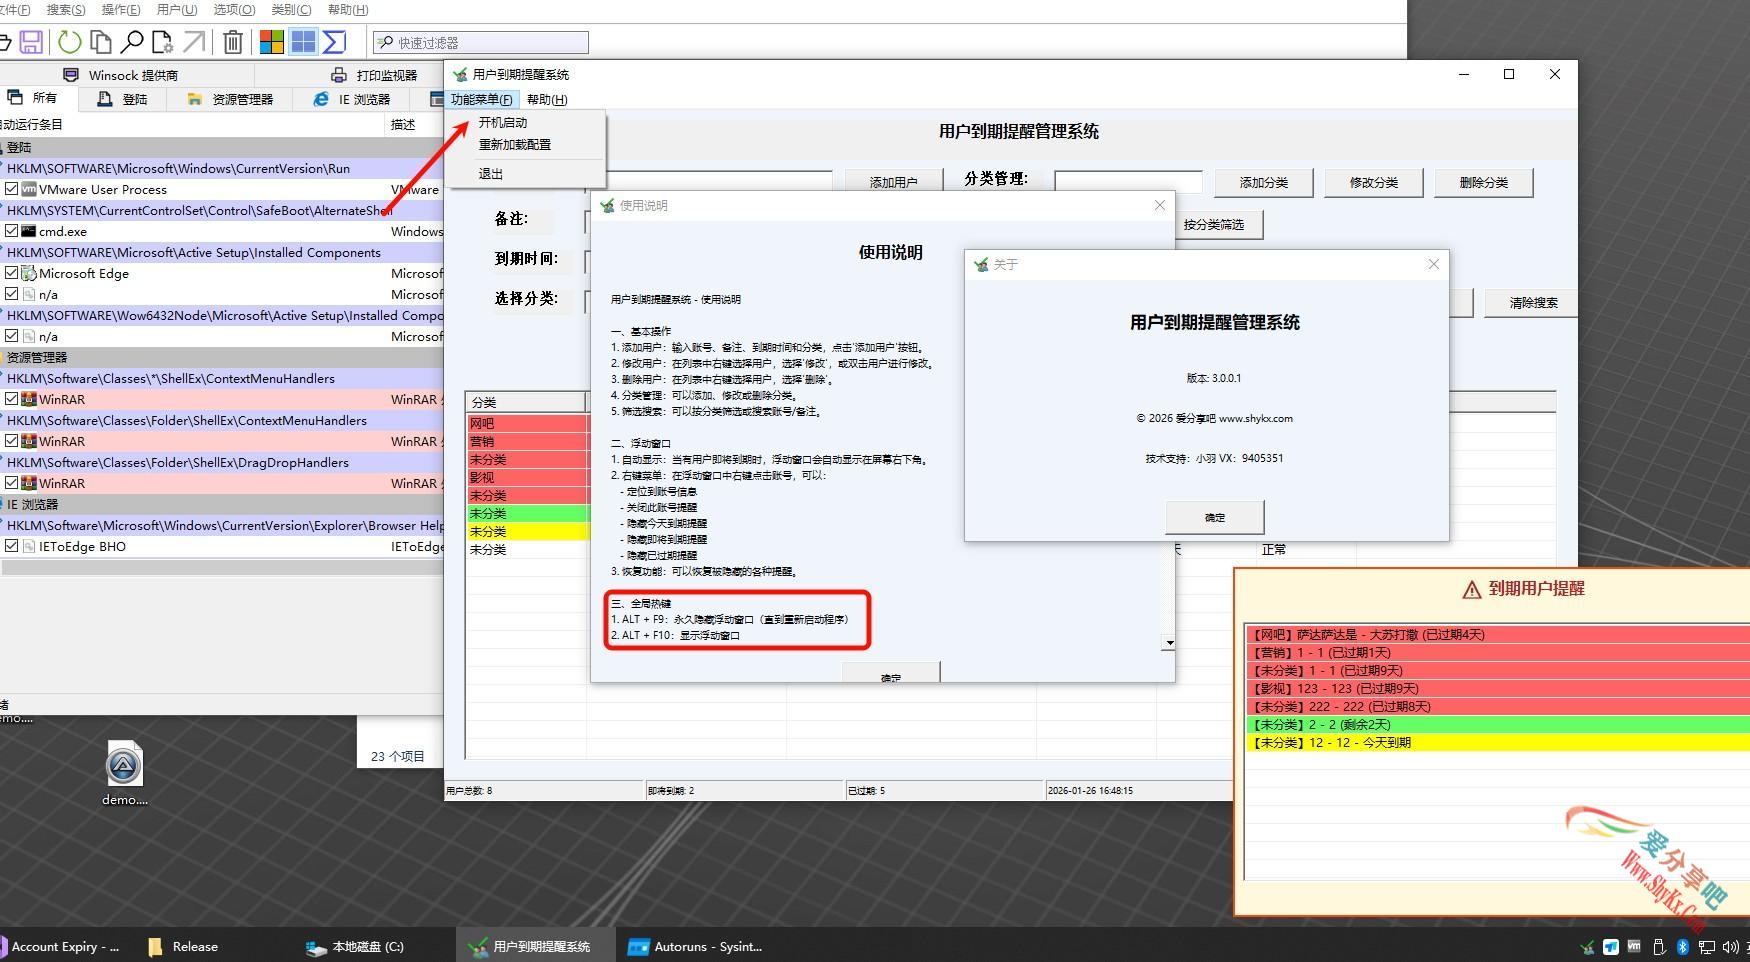Screen dimensions: 1750x962
Task: Select 开机启动 from the 功能菜单 menu
Action: pyautogui.click(x=504, y=122)
